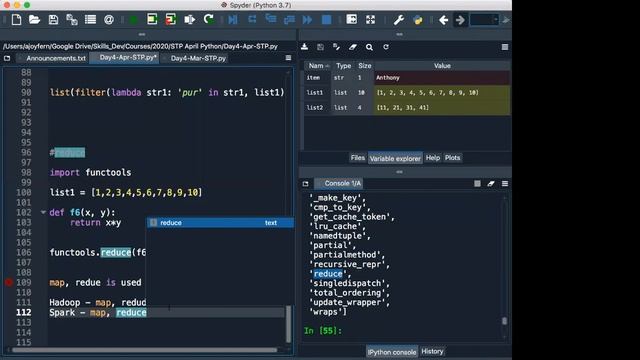The height and width of the screenshot is (360, 640).
Task: Switch to Day4-Mar-STP.py tab
Action: click(198, 58)
